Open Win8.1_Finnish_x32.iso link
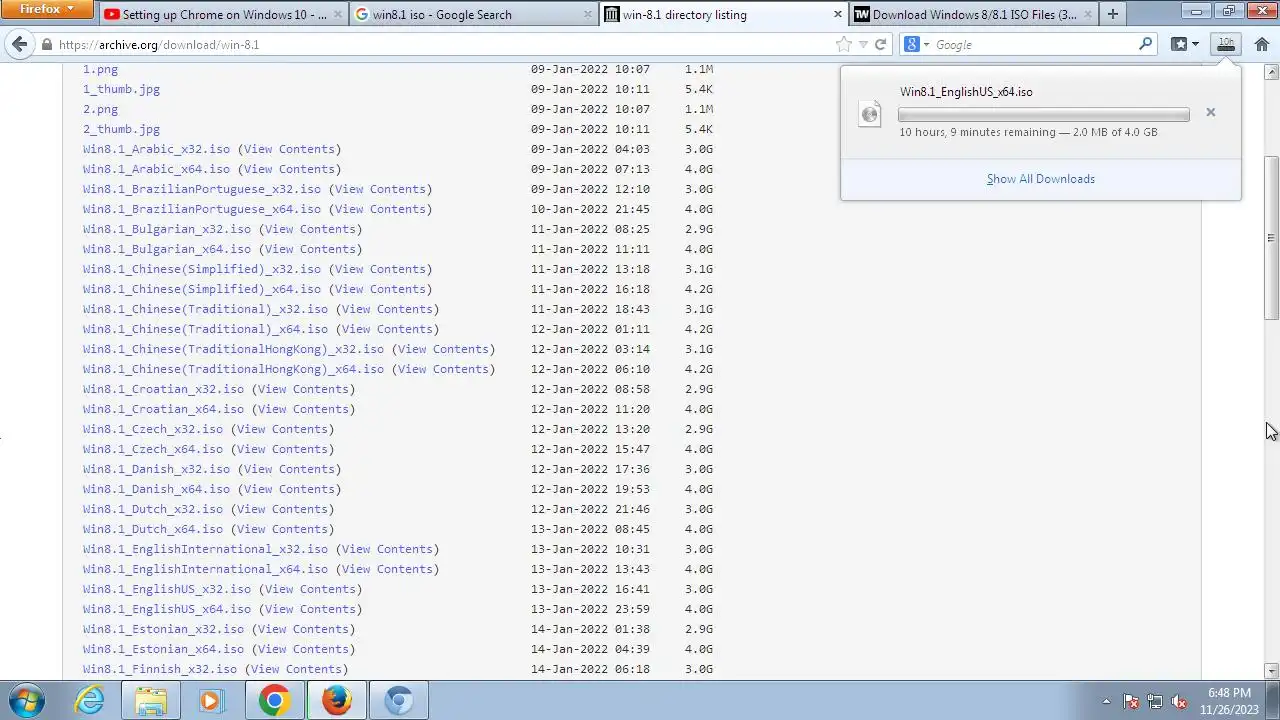The height and width of the screenshot is (720, 1280). click(160, 669)
